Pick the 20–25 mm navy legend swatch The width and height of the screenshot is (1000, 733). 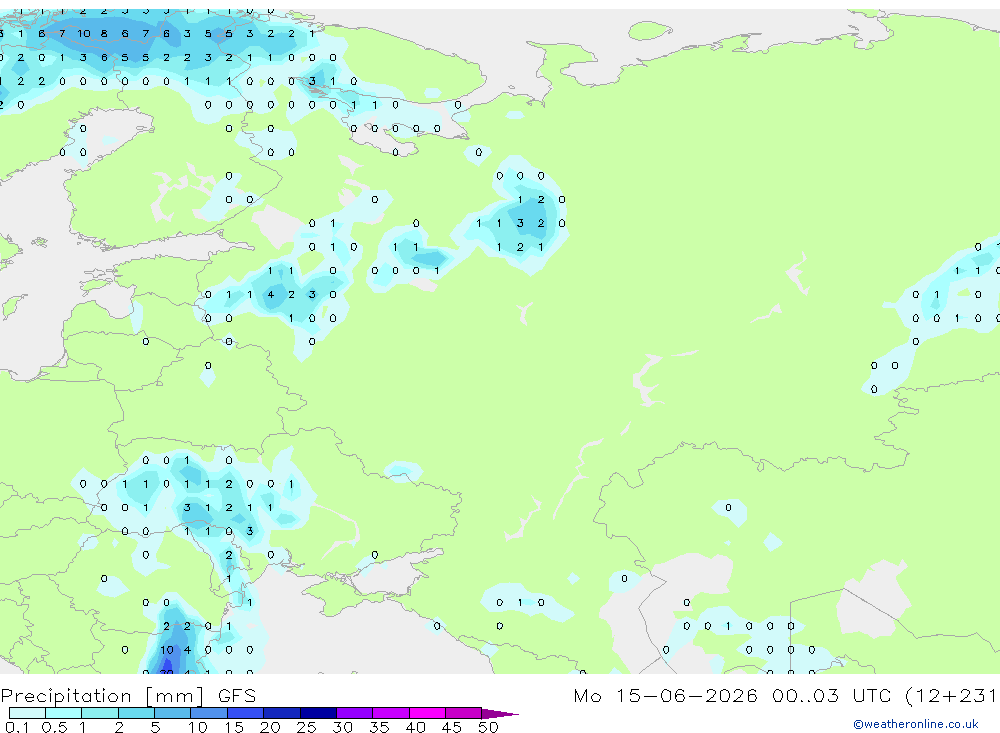click(x=282, y=713)
